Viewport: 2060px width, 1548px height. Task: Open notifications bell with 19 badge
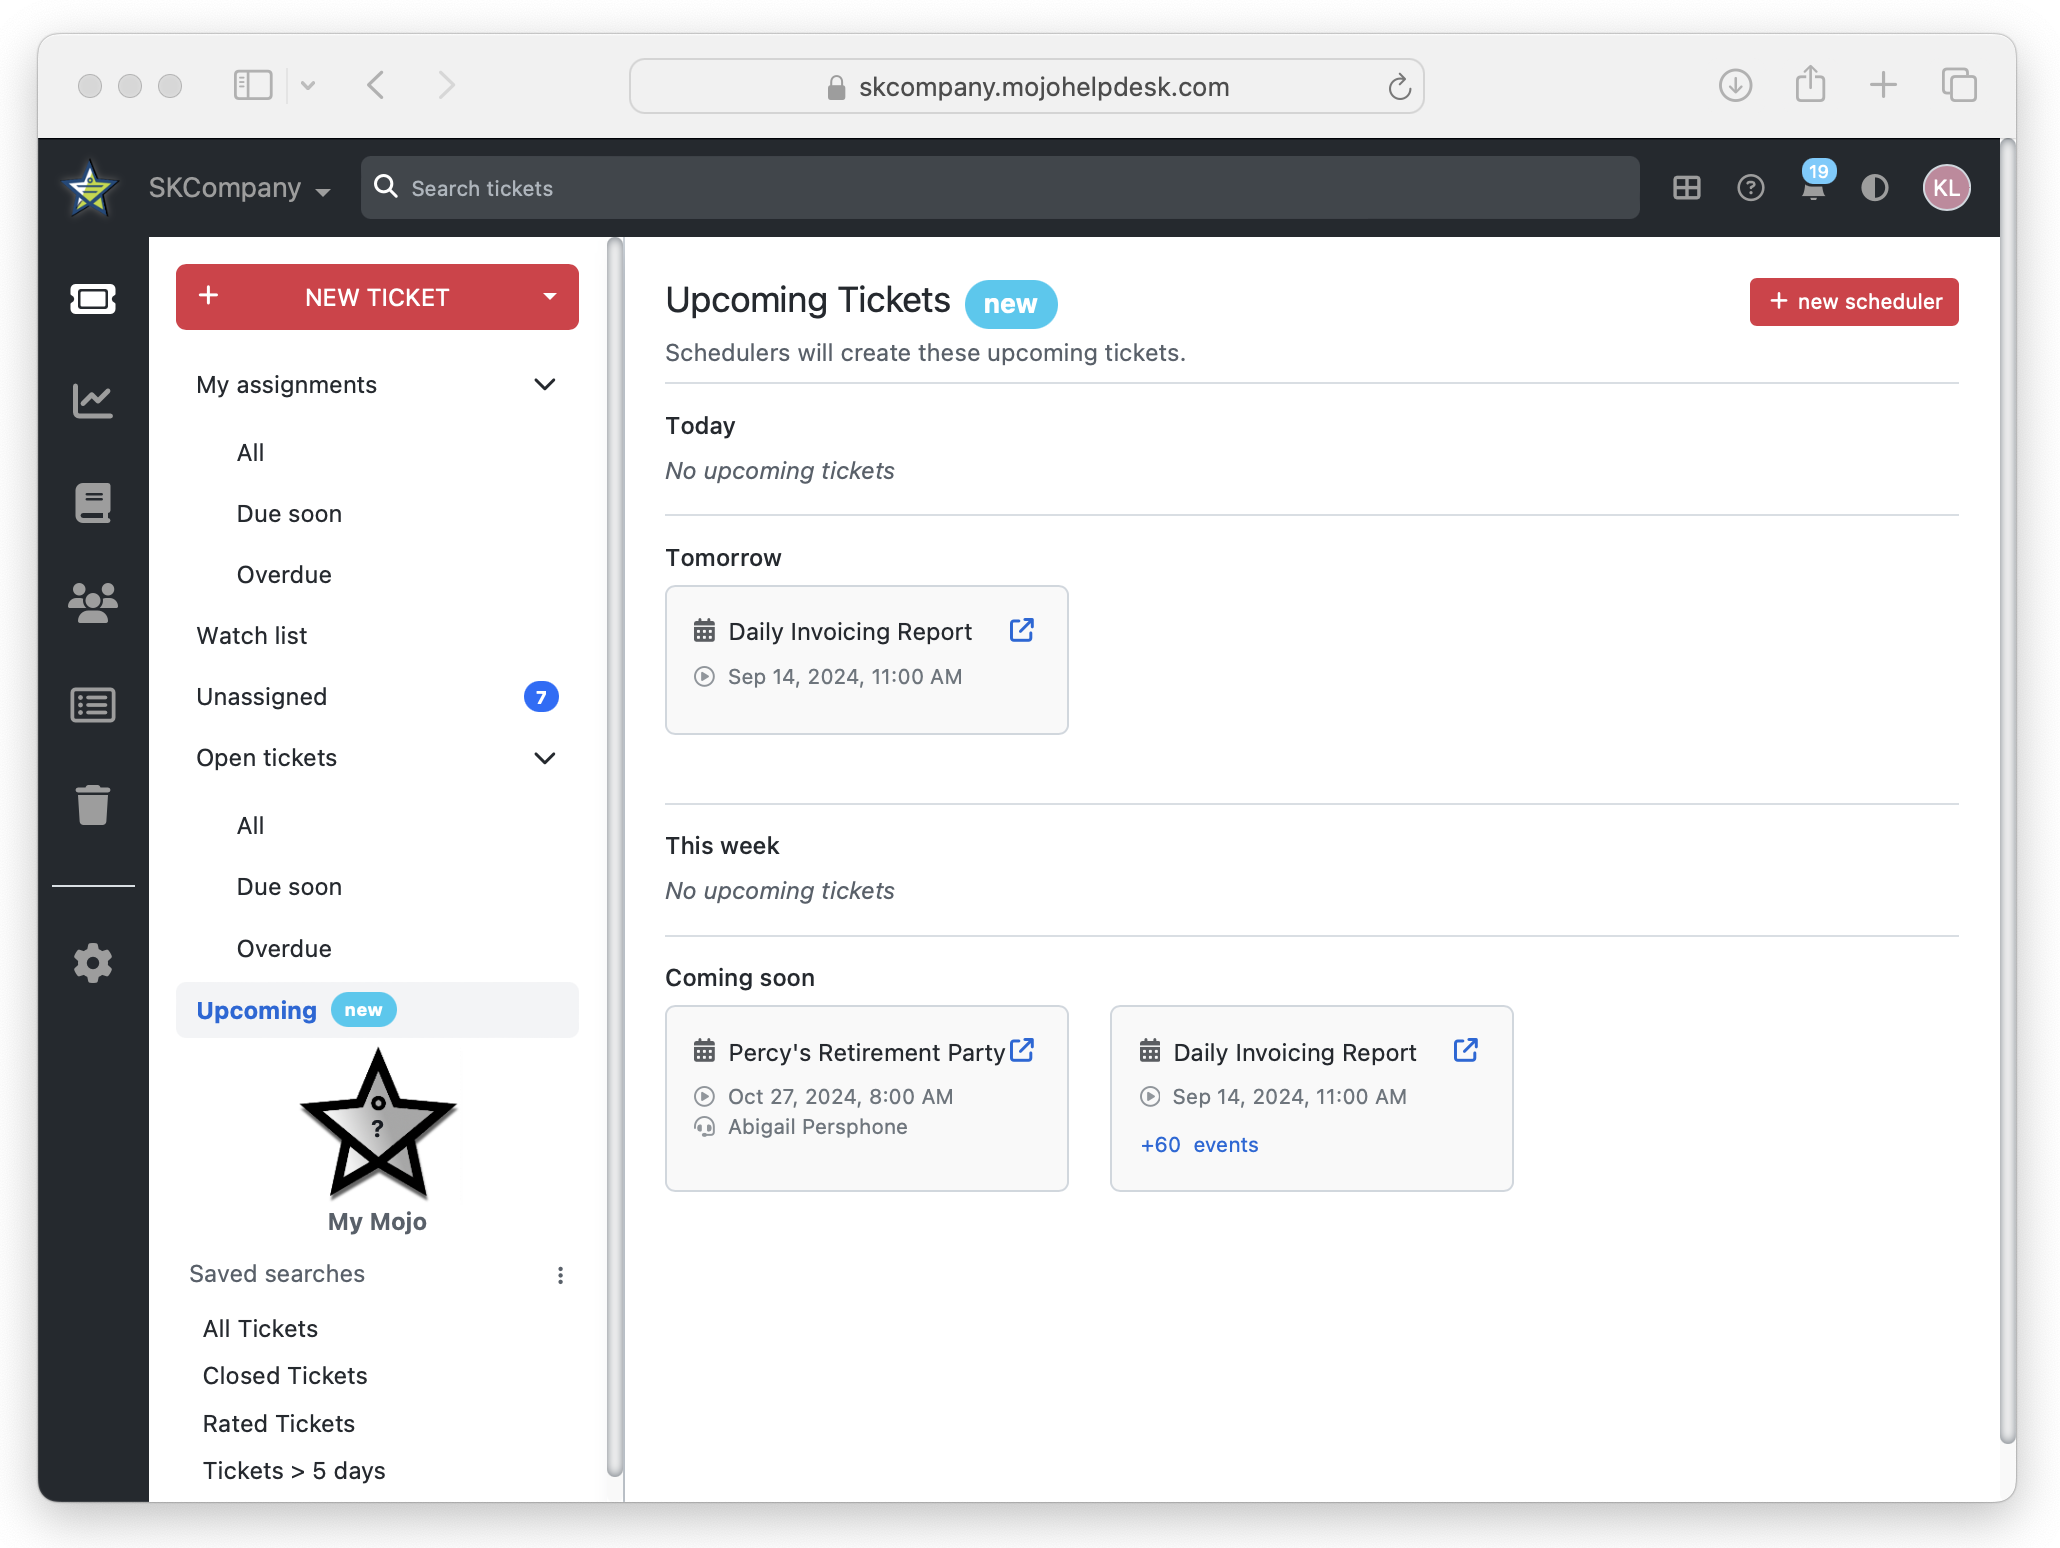pos(1813,187)
